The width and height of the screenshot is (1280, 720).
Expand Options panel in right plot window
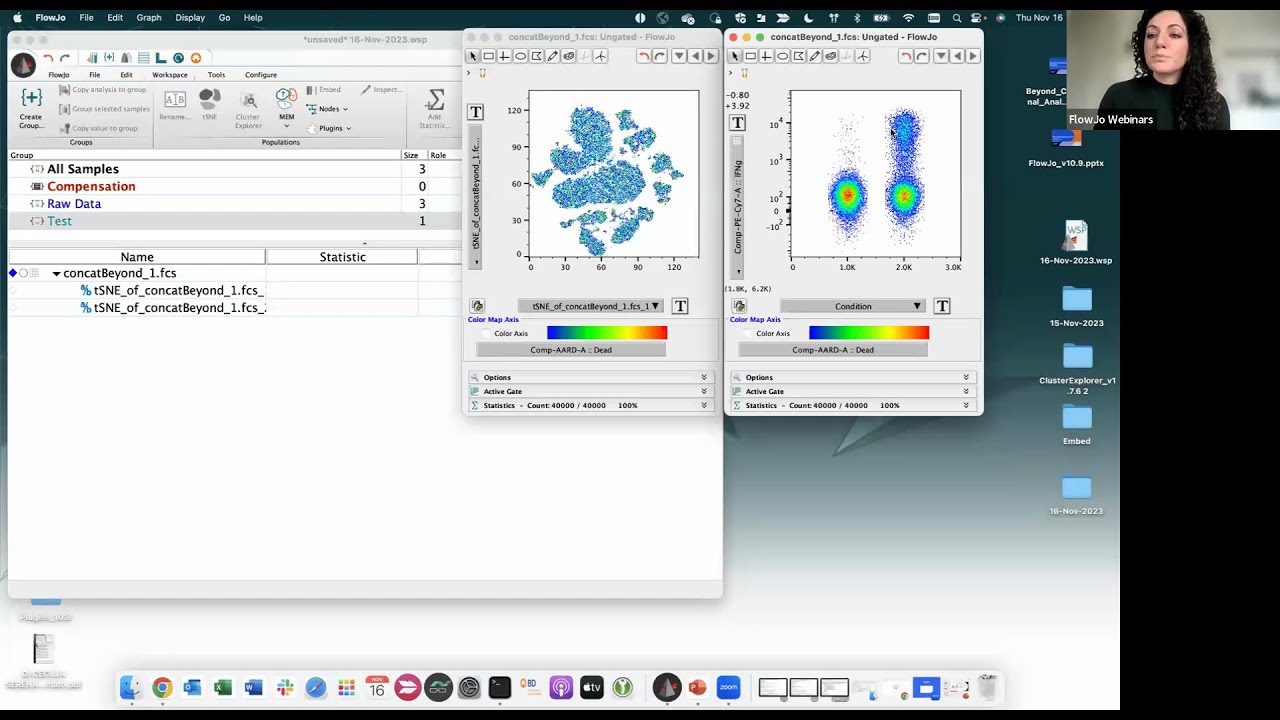(x=852, y=377)
